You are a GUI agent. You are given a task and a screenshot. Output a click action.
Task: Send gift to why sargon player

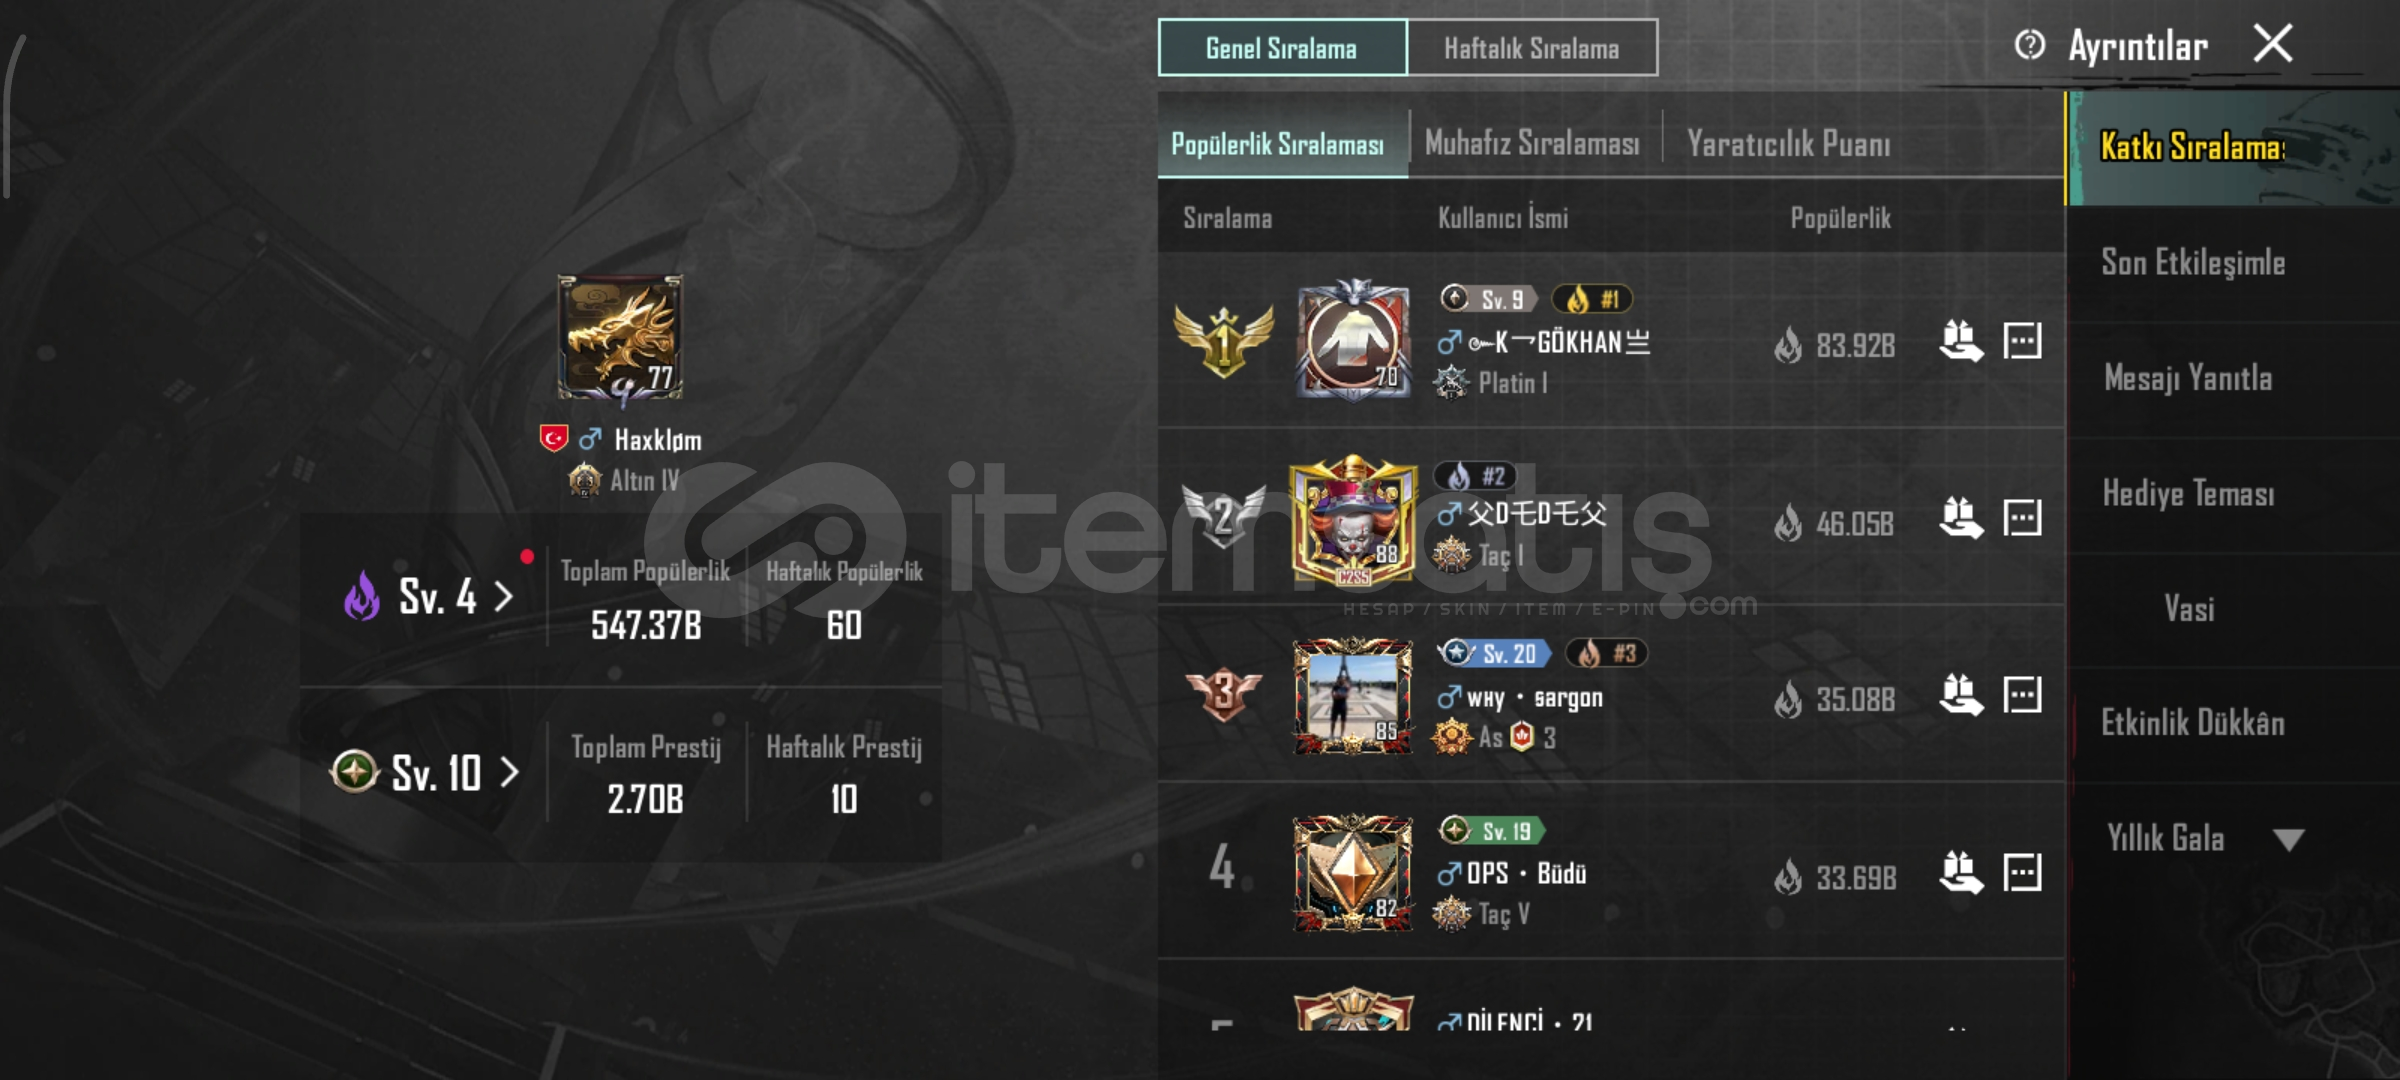[1960, 695]
